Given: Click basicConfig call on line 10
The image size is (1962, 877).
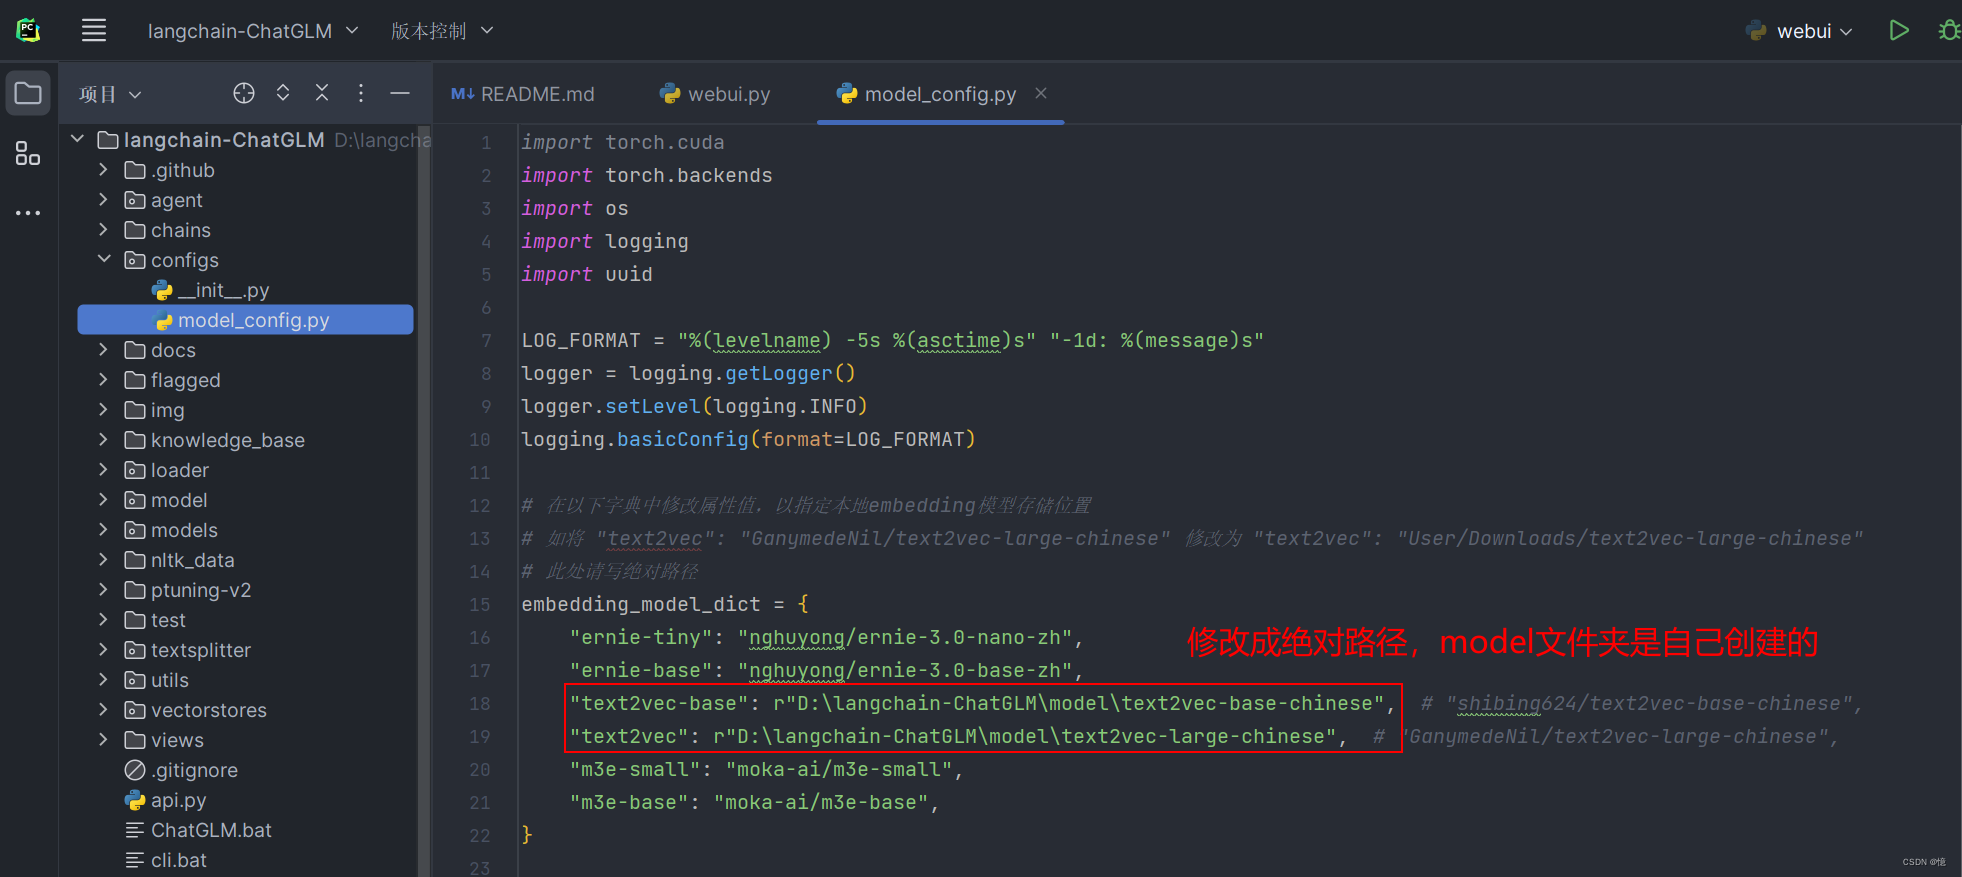Looking at the screenshot, I should point(683,439).
